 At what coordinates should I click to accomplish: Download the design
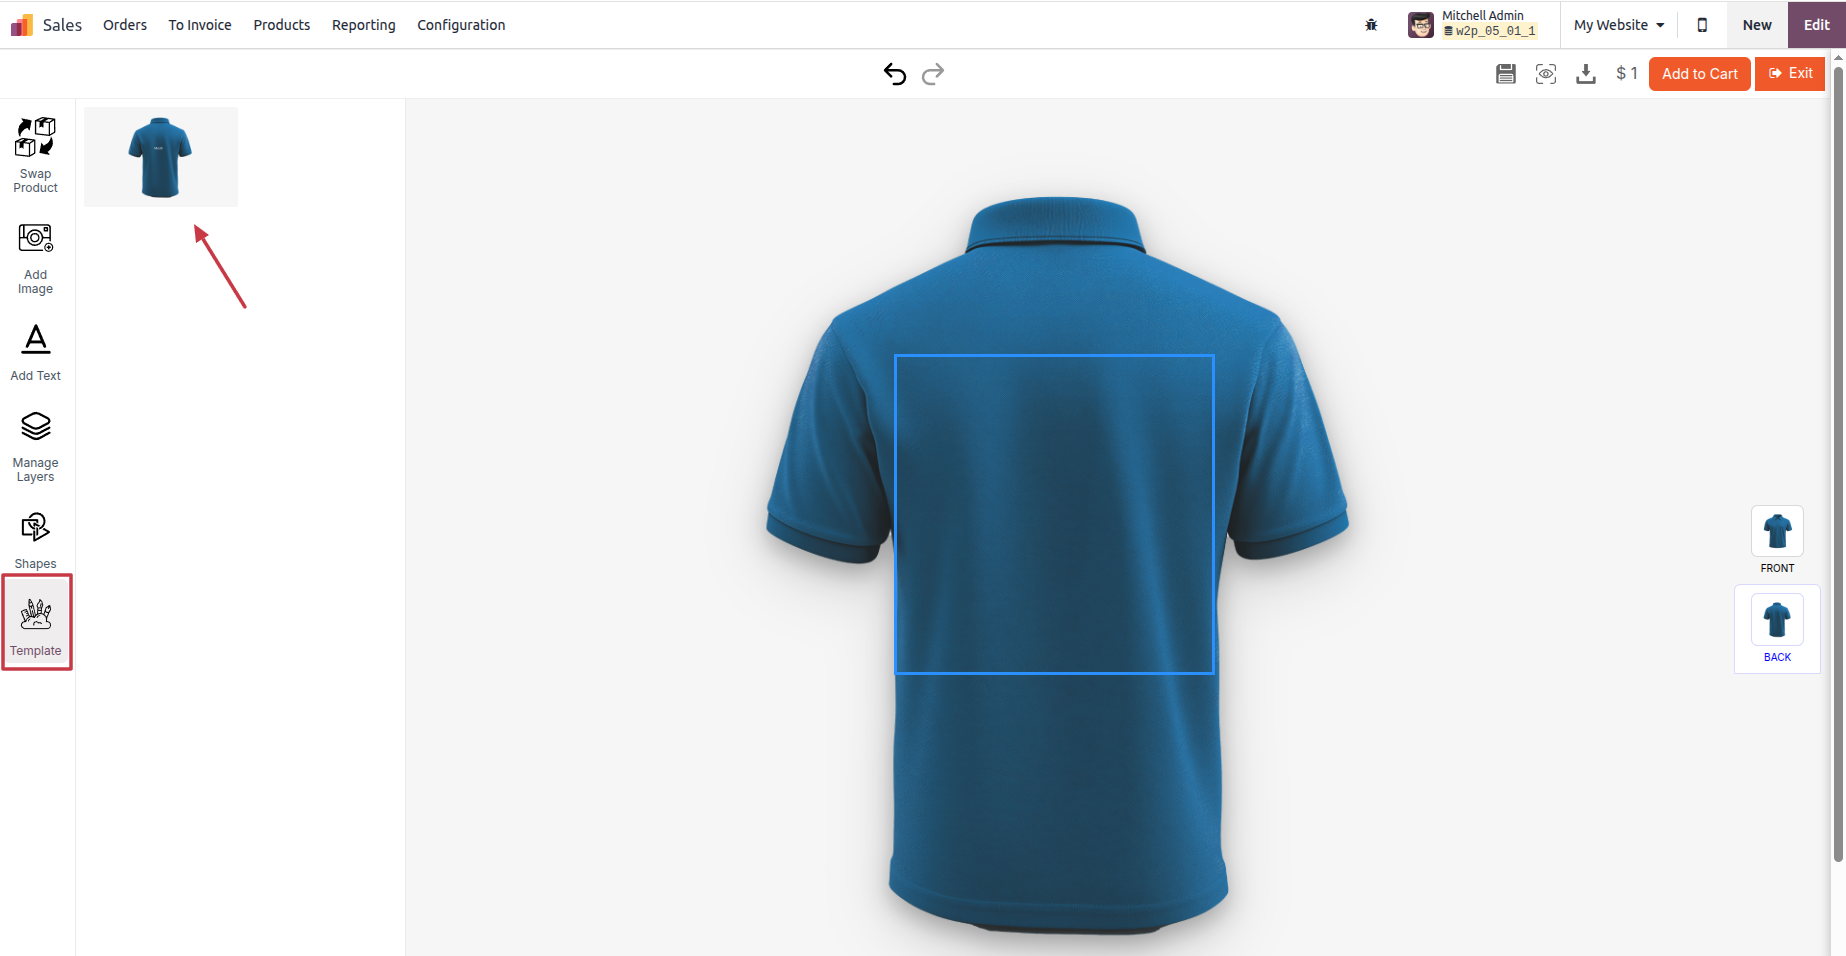1586,74
